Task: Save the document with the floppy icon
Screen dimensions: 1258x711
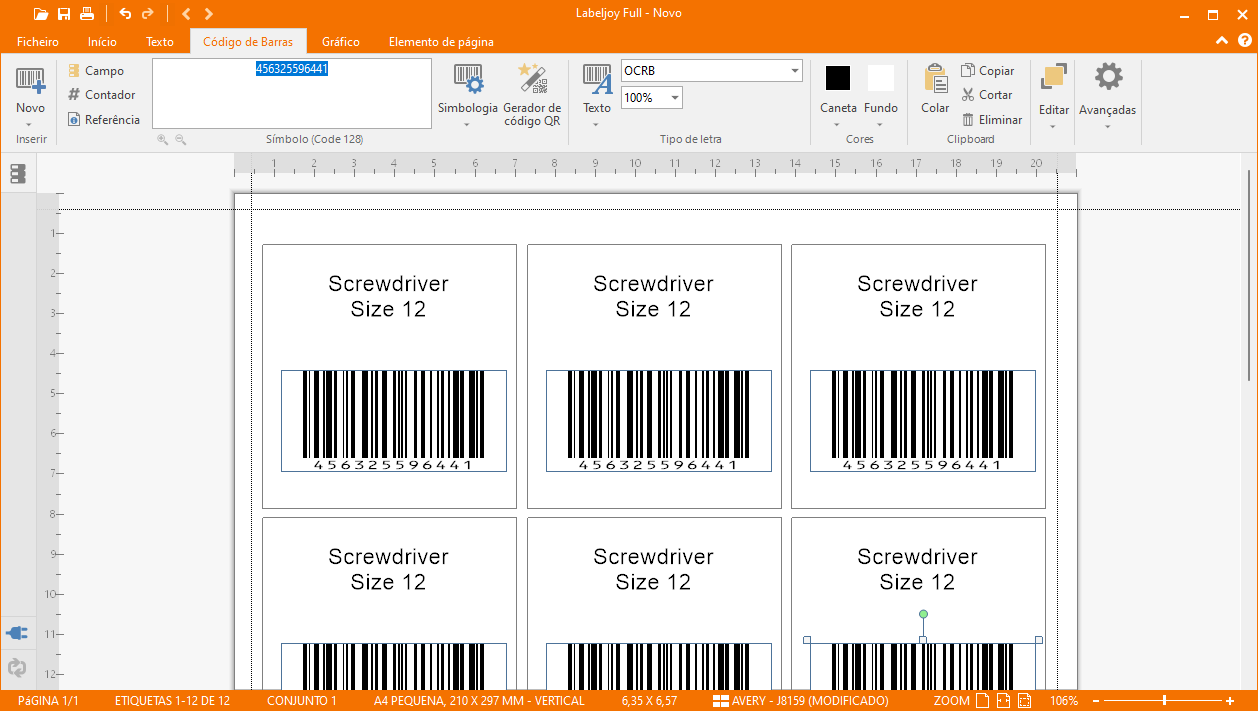Action: pos(64,14)
